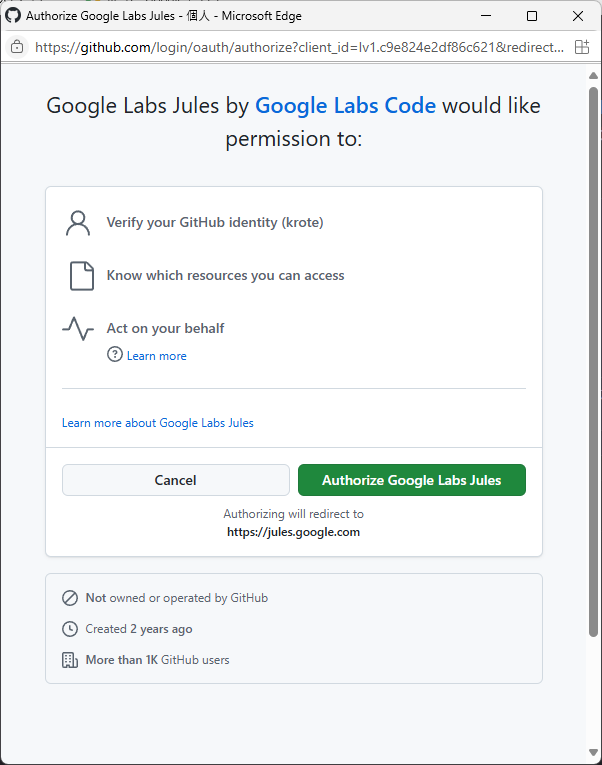Open the Google Labs Code link
The height and width of the screenshot is (765, 602).
[x=345, y=106]
